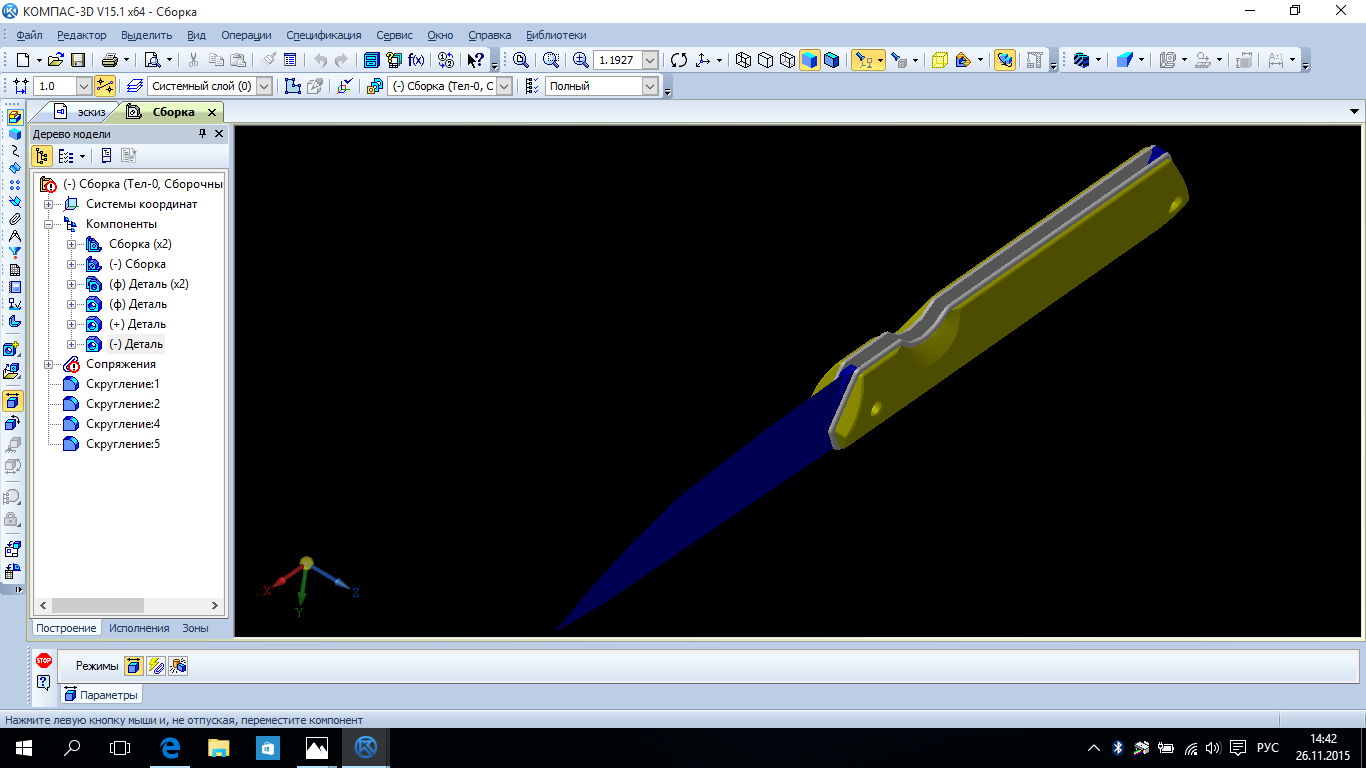Open File Explorer from the taskbar
1366x768 pixels.
point(218,747)
